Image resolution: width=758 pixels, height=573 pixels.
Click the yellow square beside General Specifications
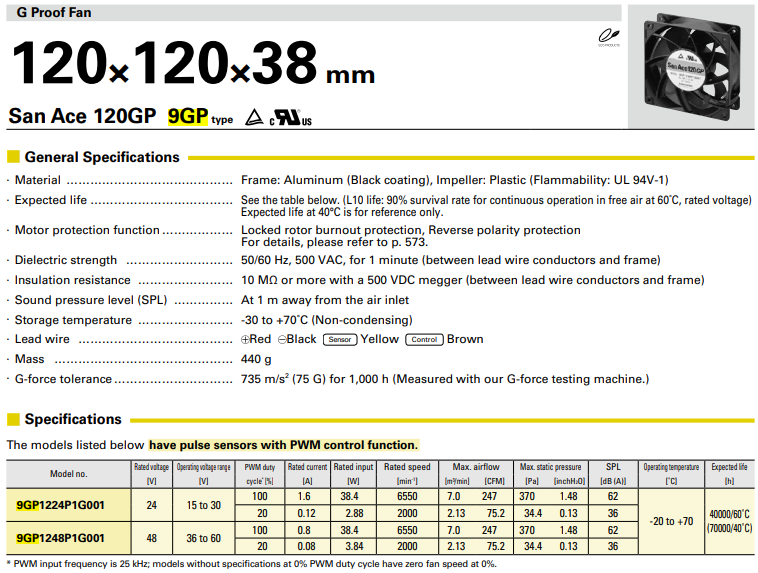(x=13, y=157)
